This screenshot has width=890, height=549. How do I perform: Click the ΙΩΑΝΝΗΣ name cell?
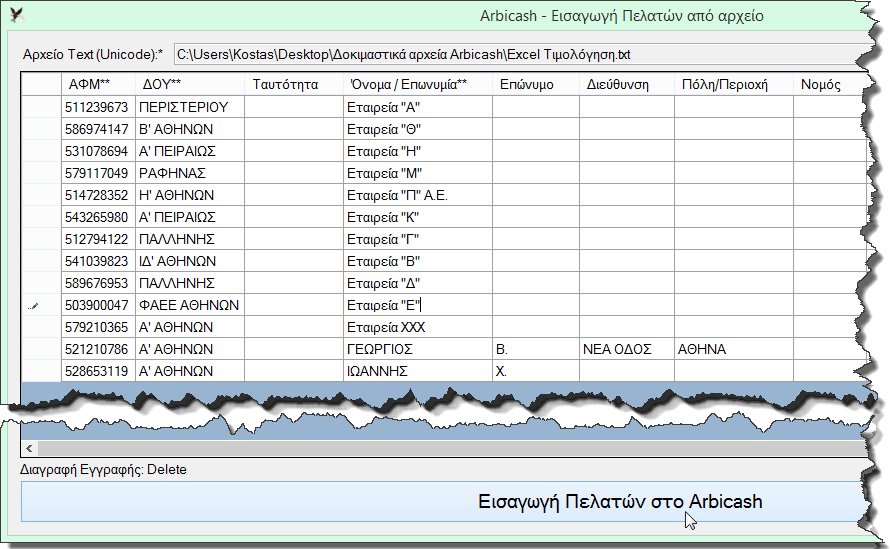(418, 371)
